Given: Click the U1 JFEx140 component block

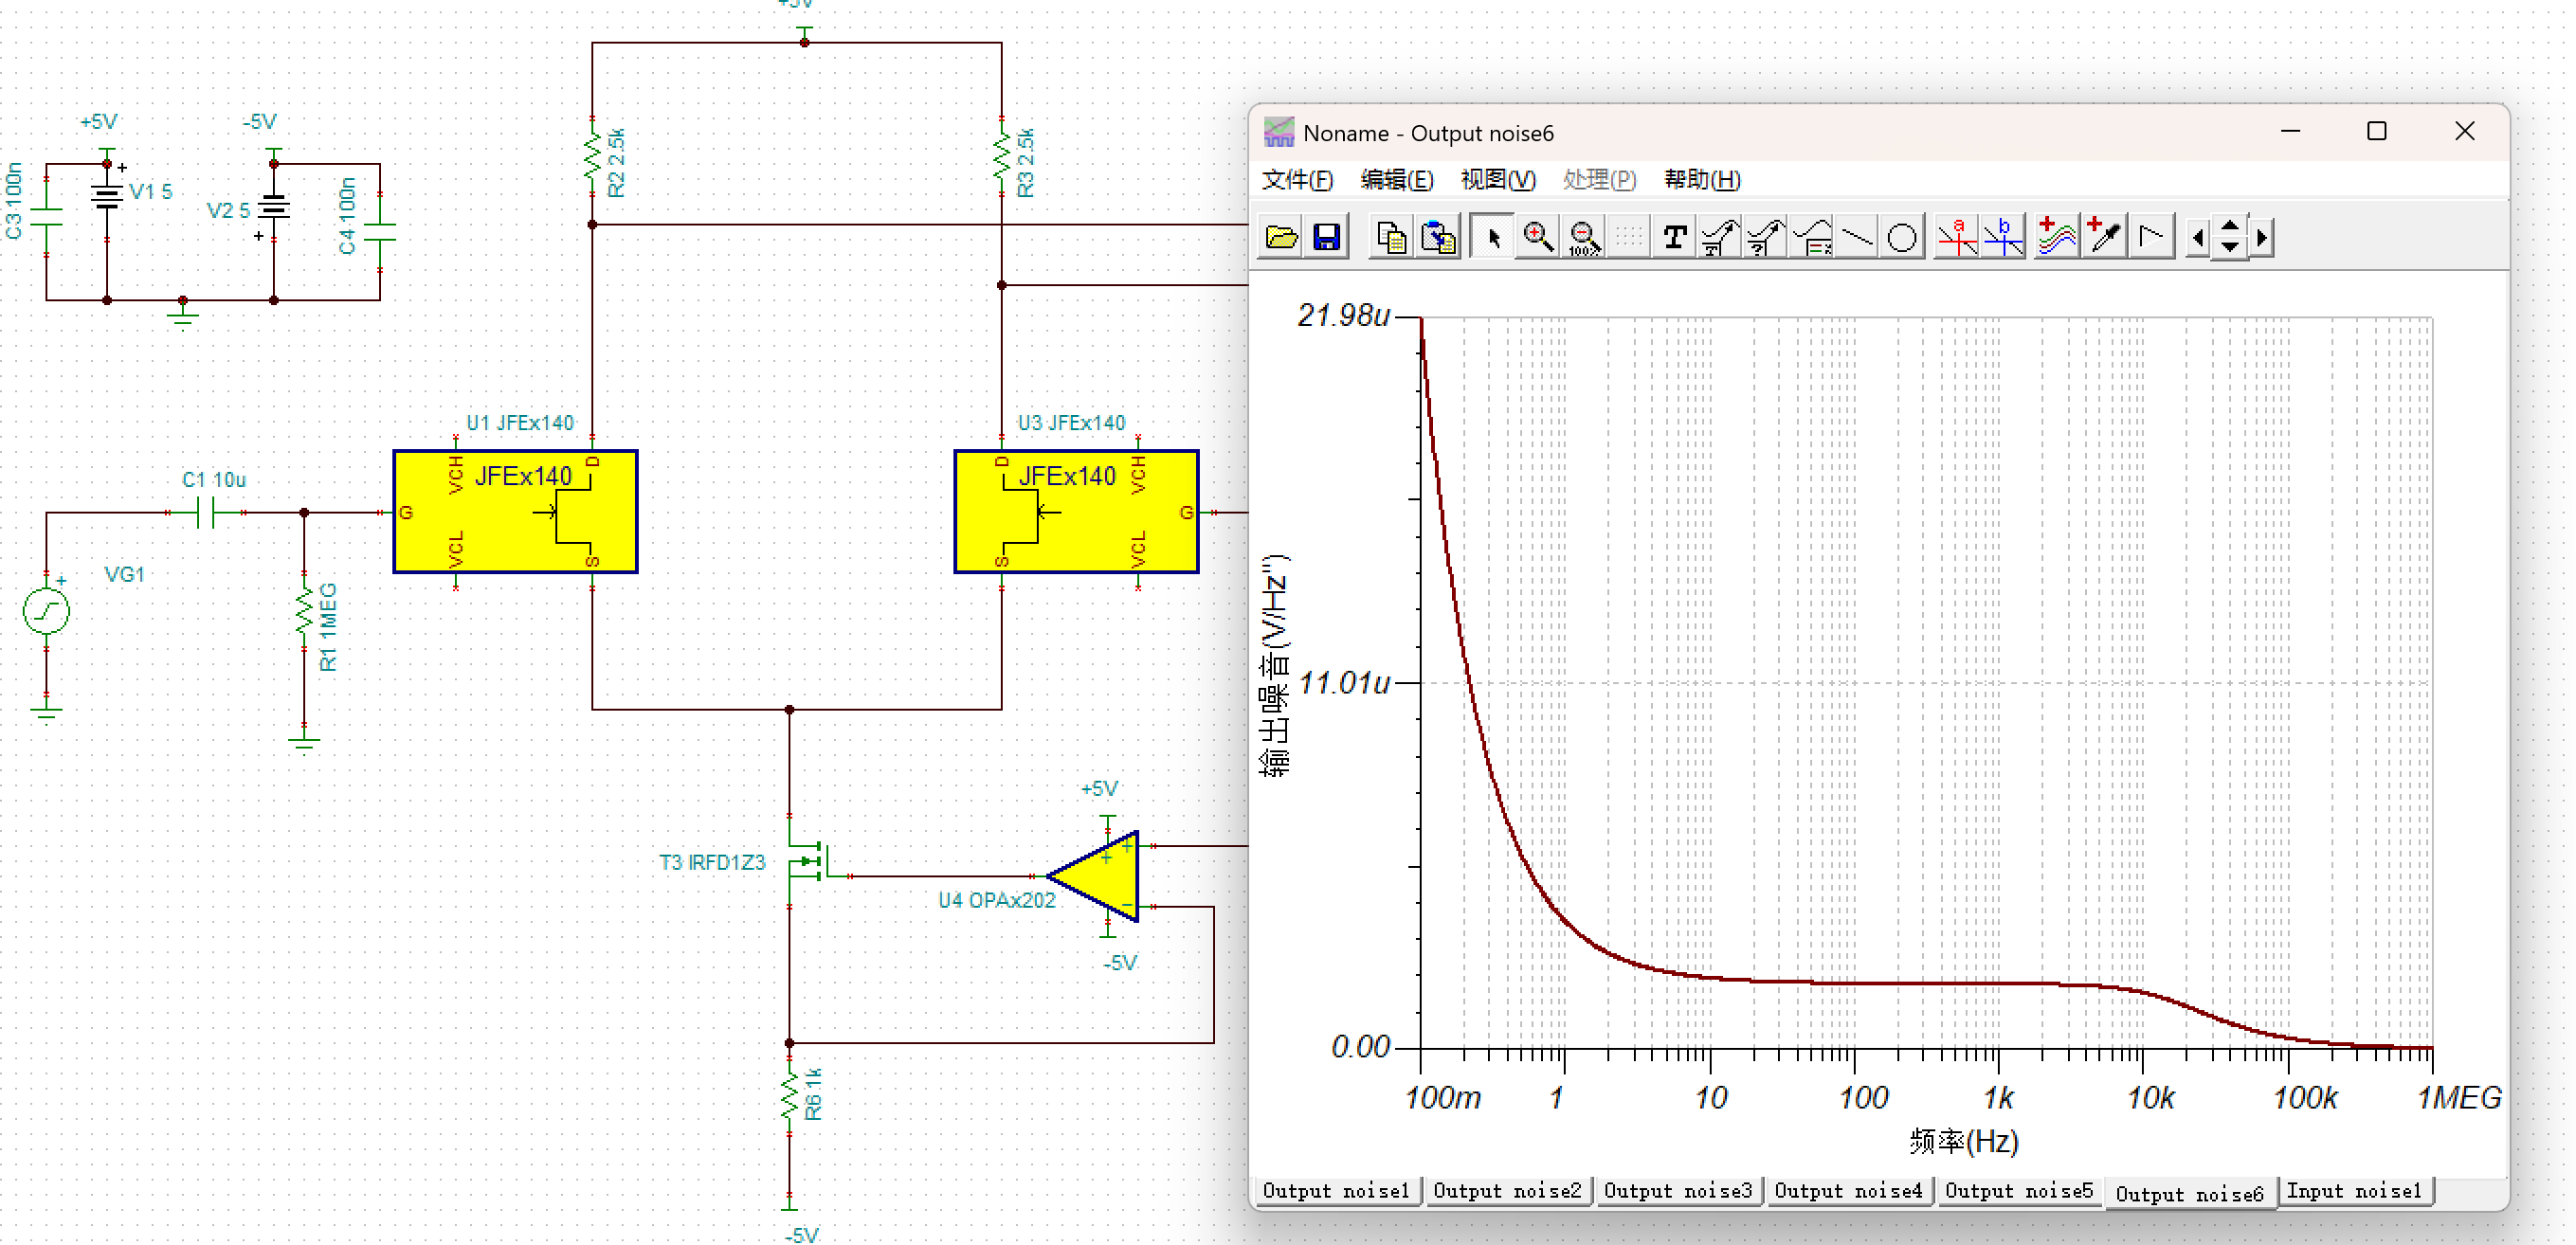Looking at the screenshot, I should pyautogui.click(x=515, y=512).
